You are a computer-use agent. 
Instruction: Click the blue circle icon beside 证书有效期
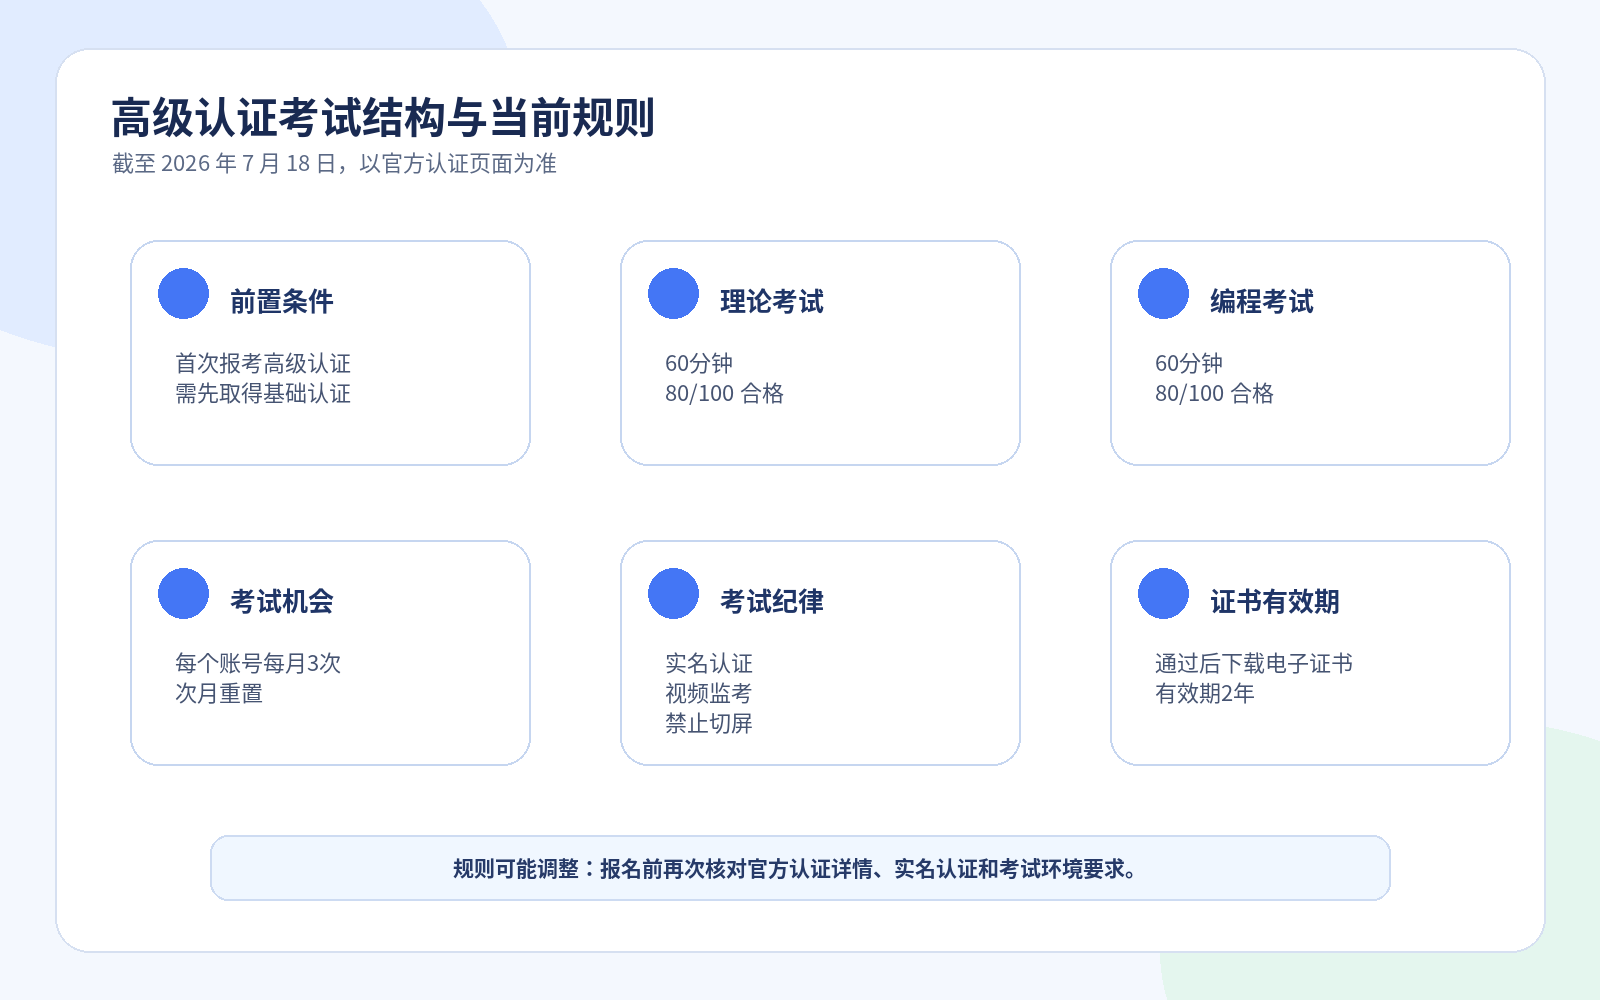(1163, 594)
